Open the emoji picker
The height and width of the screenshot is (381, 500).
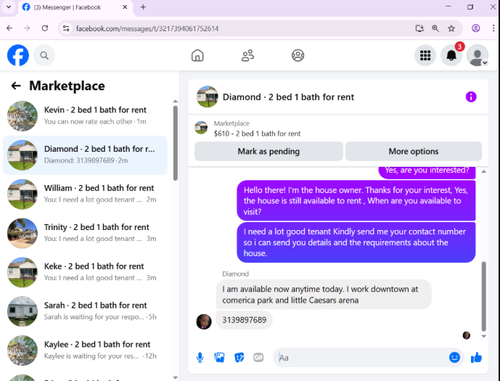[x=454, y=357]
